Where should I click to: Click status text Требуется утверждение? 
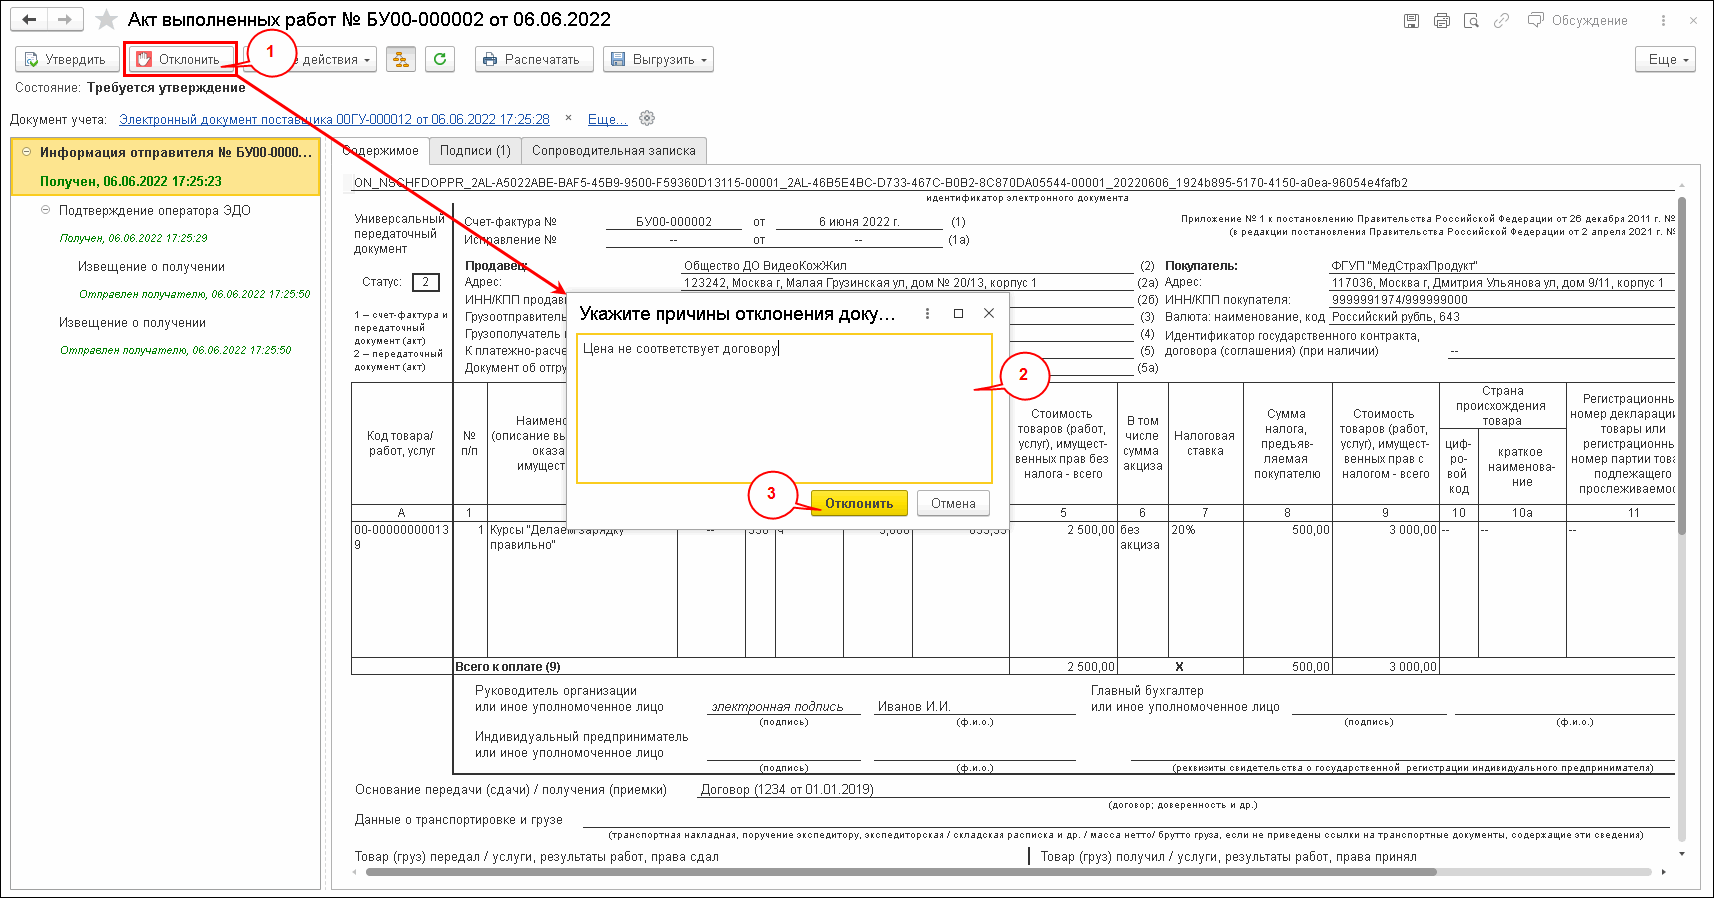pyautogui.click(x=166, y=88)
